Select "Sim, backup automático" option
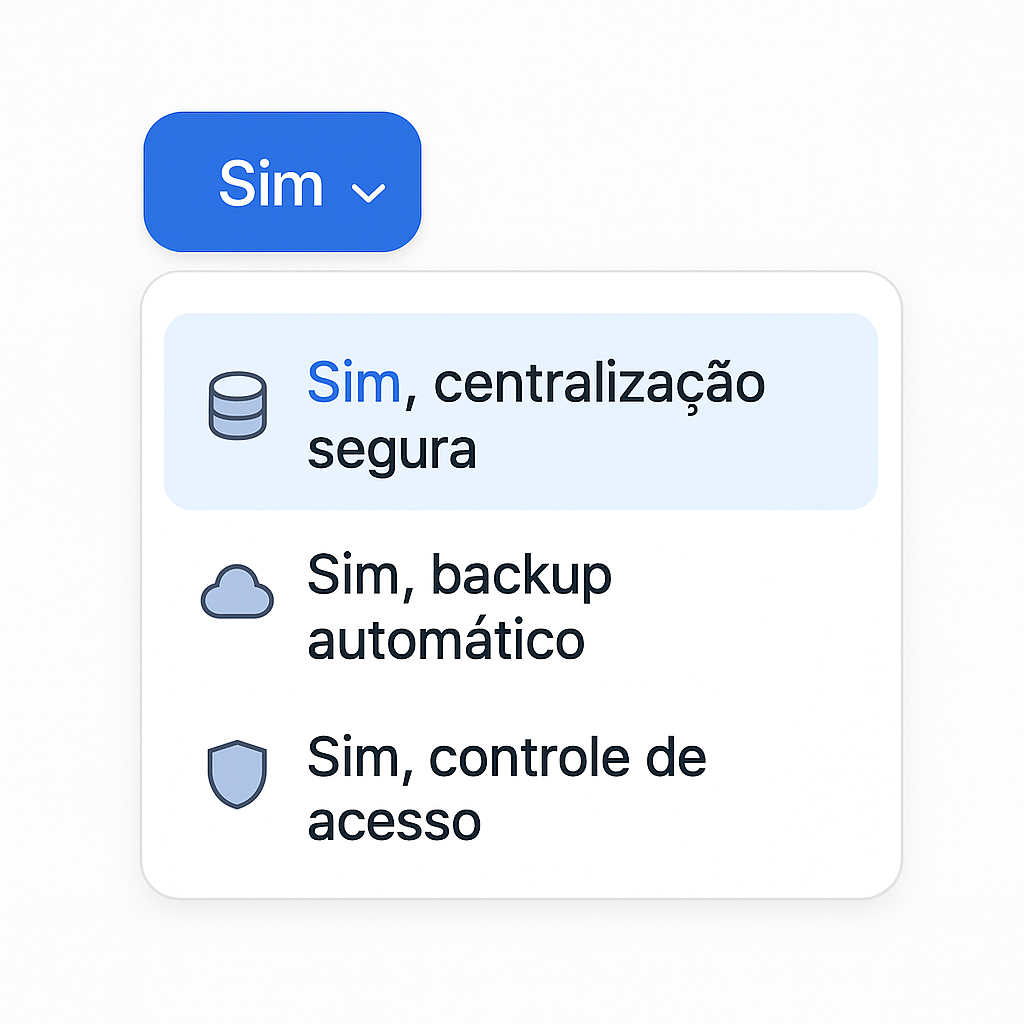1024x1024 pixels. click(520, 607)
